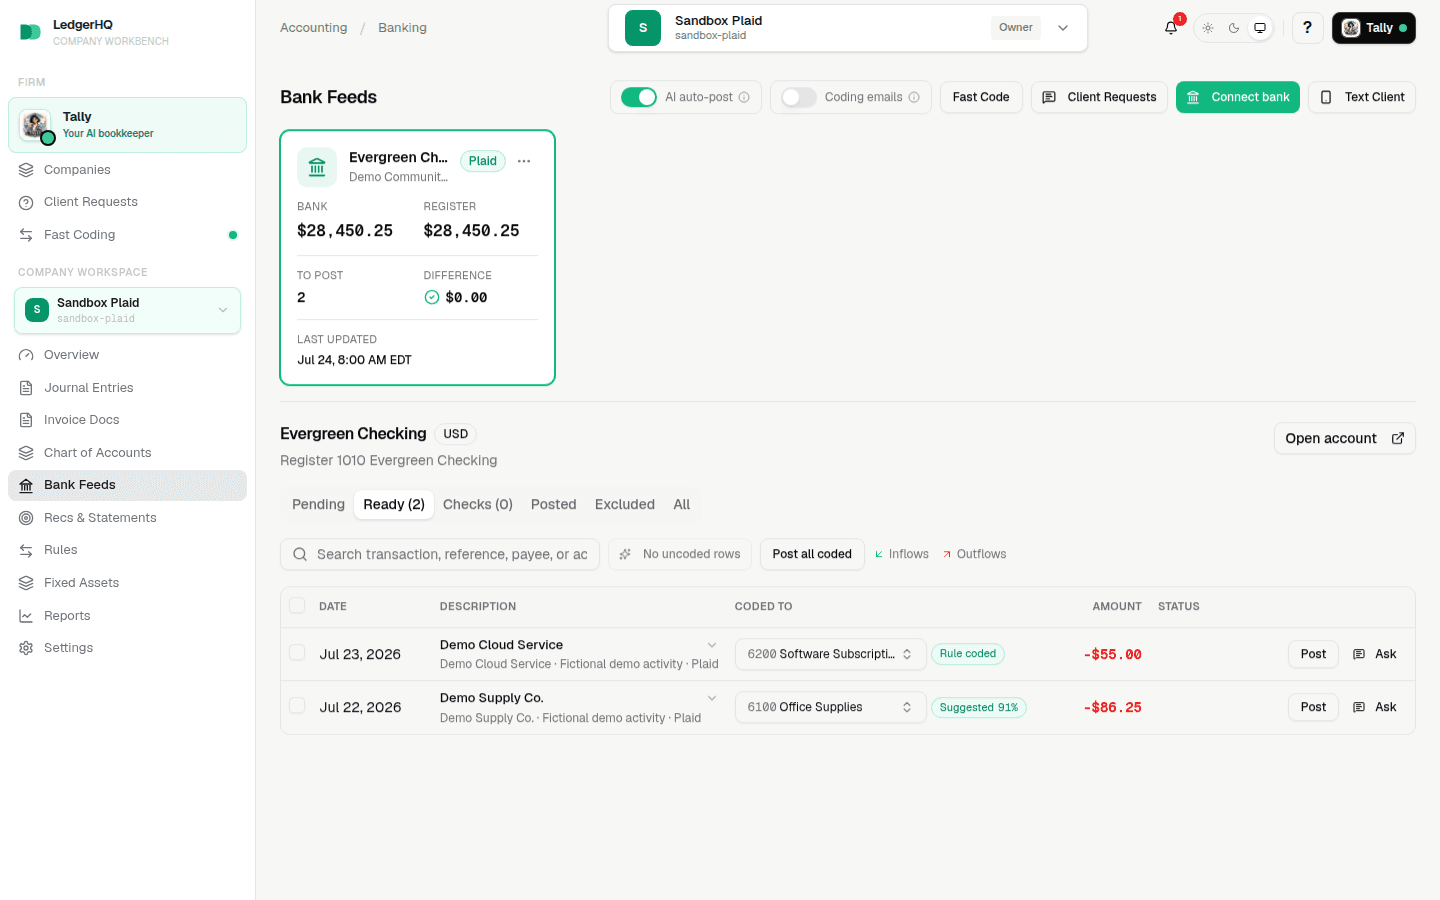Image resolution: width=1440 pixels, height=900 pixels.
Task: Select the light mode sun icon
Action: click(x=1208, y=28)
